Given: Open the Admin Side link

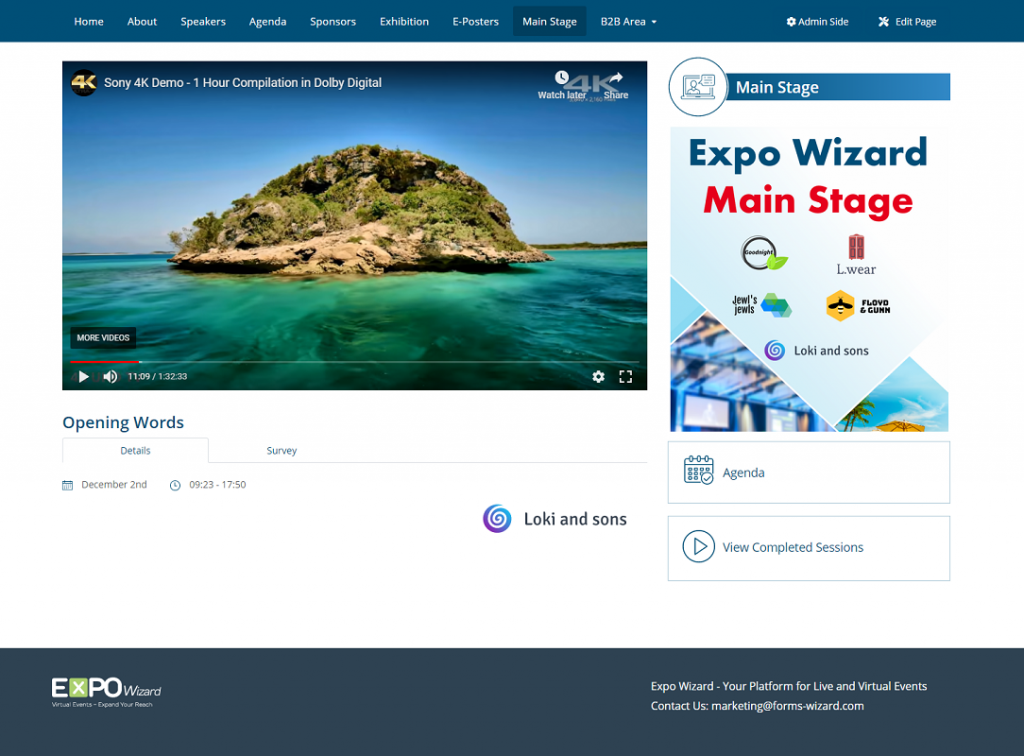Looking at the screenshot, I should pyautogui.click(x=817, y=21).
